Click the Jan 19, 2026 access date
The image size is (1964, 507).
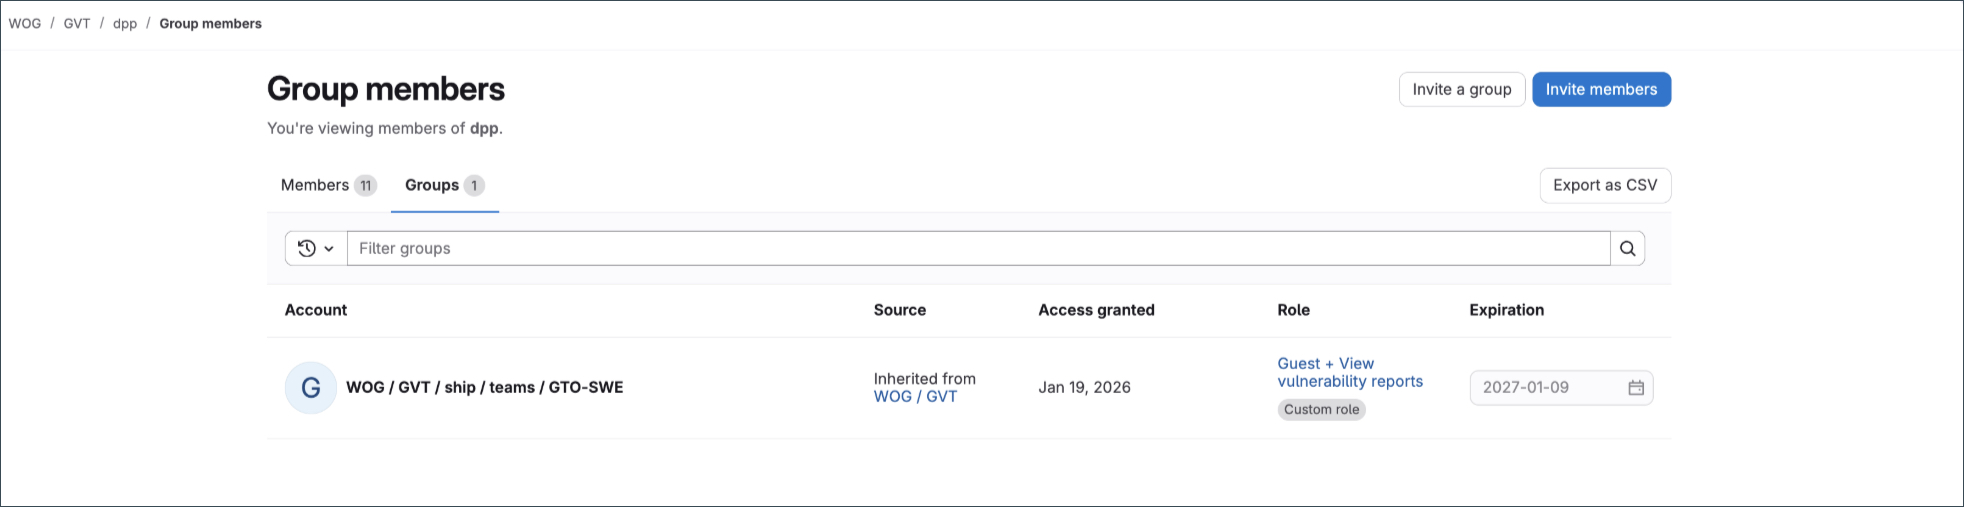point(1084,388)
